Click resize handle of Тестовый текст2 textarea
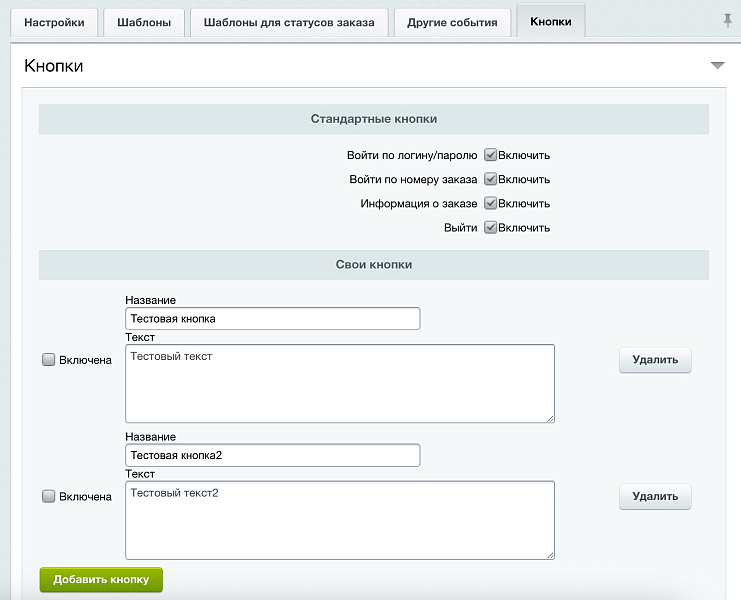The height and width of the screenshot is (600, 741). click(549, 553)
